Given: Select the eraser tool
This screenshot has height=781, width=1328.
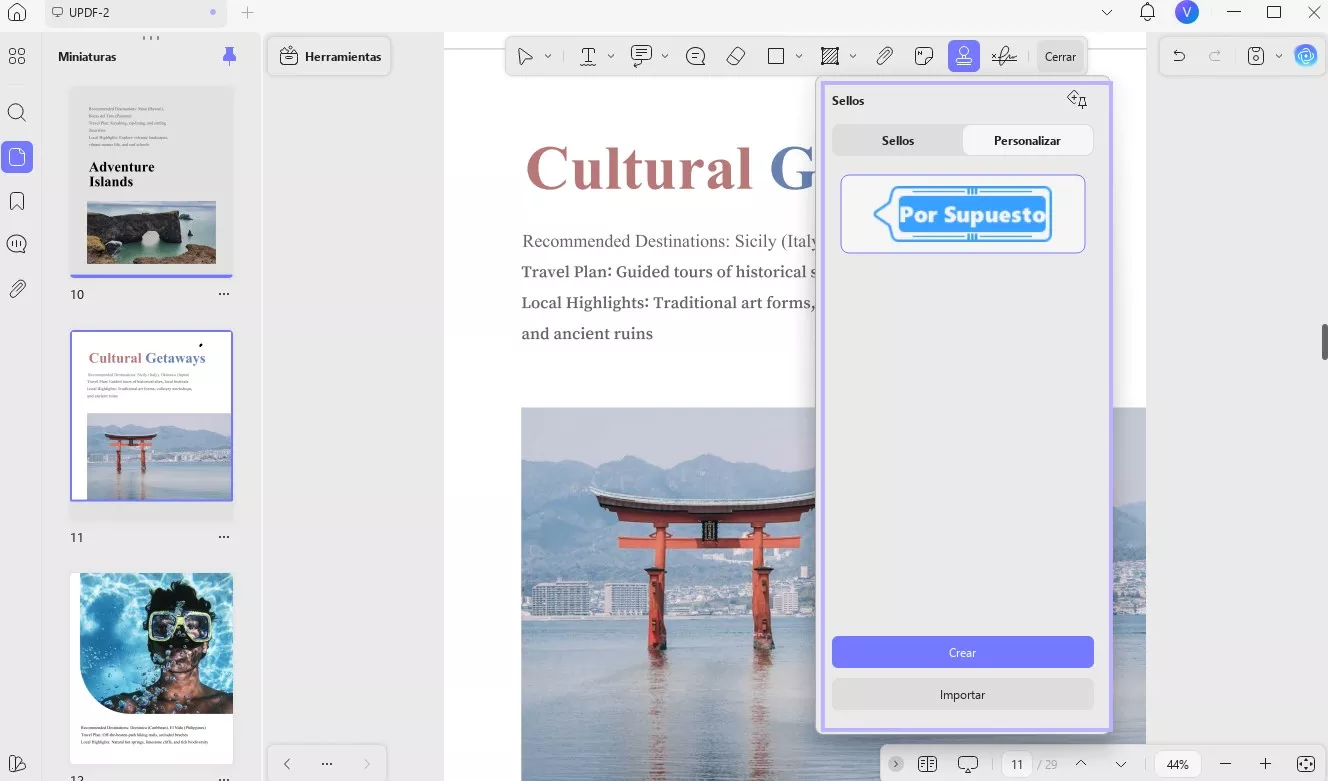Looking at the screenshot, I should click(736, 57).
